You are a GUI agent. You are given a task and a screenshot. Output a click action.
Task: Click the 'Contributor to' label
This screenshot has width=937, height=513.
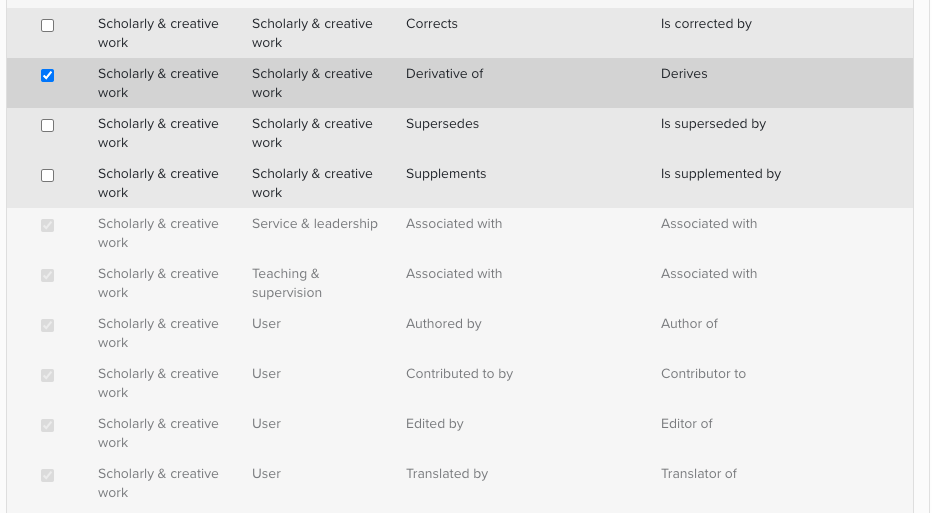(703, 374)
